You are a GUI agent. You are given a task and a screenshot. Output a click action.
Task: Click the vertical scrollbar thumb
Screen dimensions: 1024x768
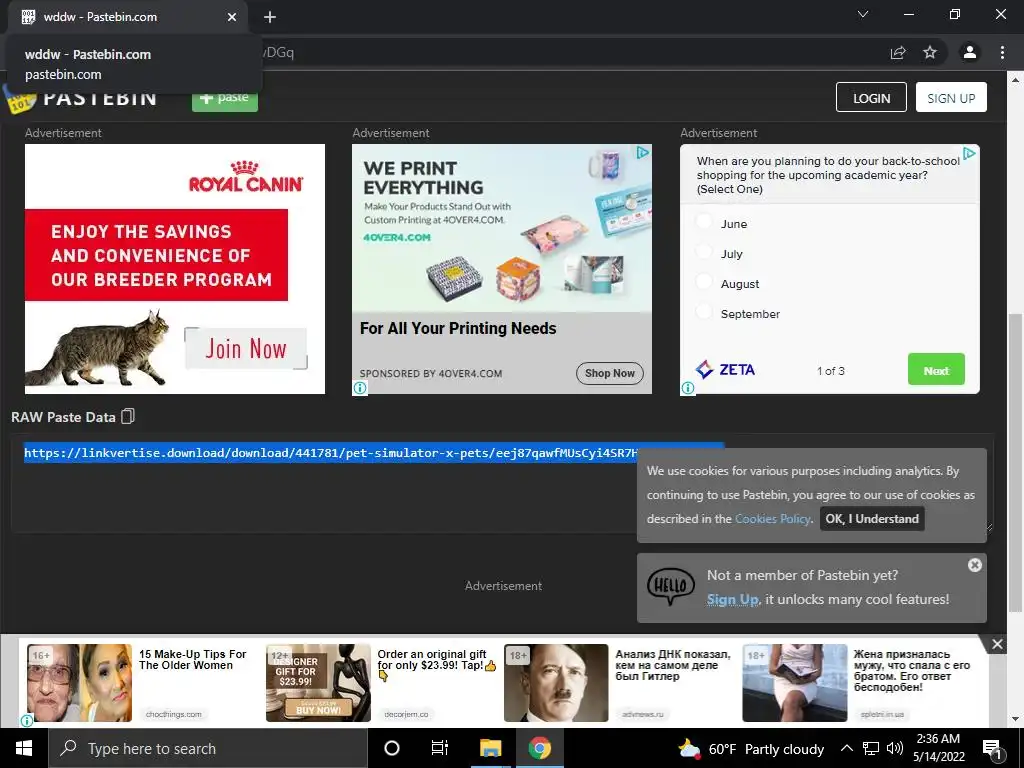pyautogui.click(x=1015, y=462)
